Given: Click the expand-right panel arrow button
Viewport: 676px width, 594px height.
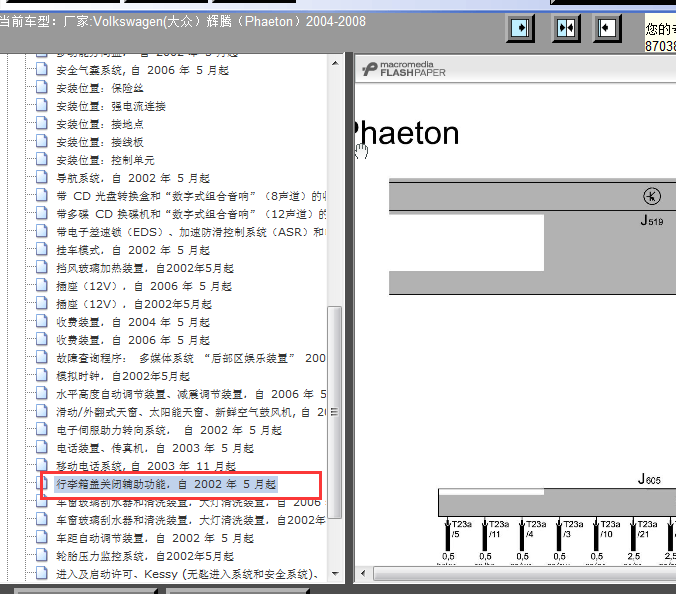Looking at the screenshot, I should [x=520, y=28].
